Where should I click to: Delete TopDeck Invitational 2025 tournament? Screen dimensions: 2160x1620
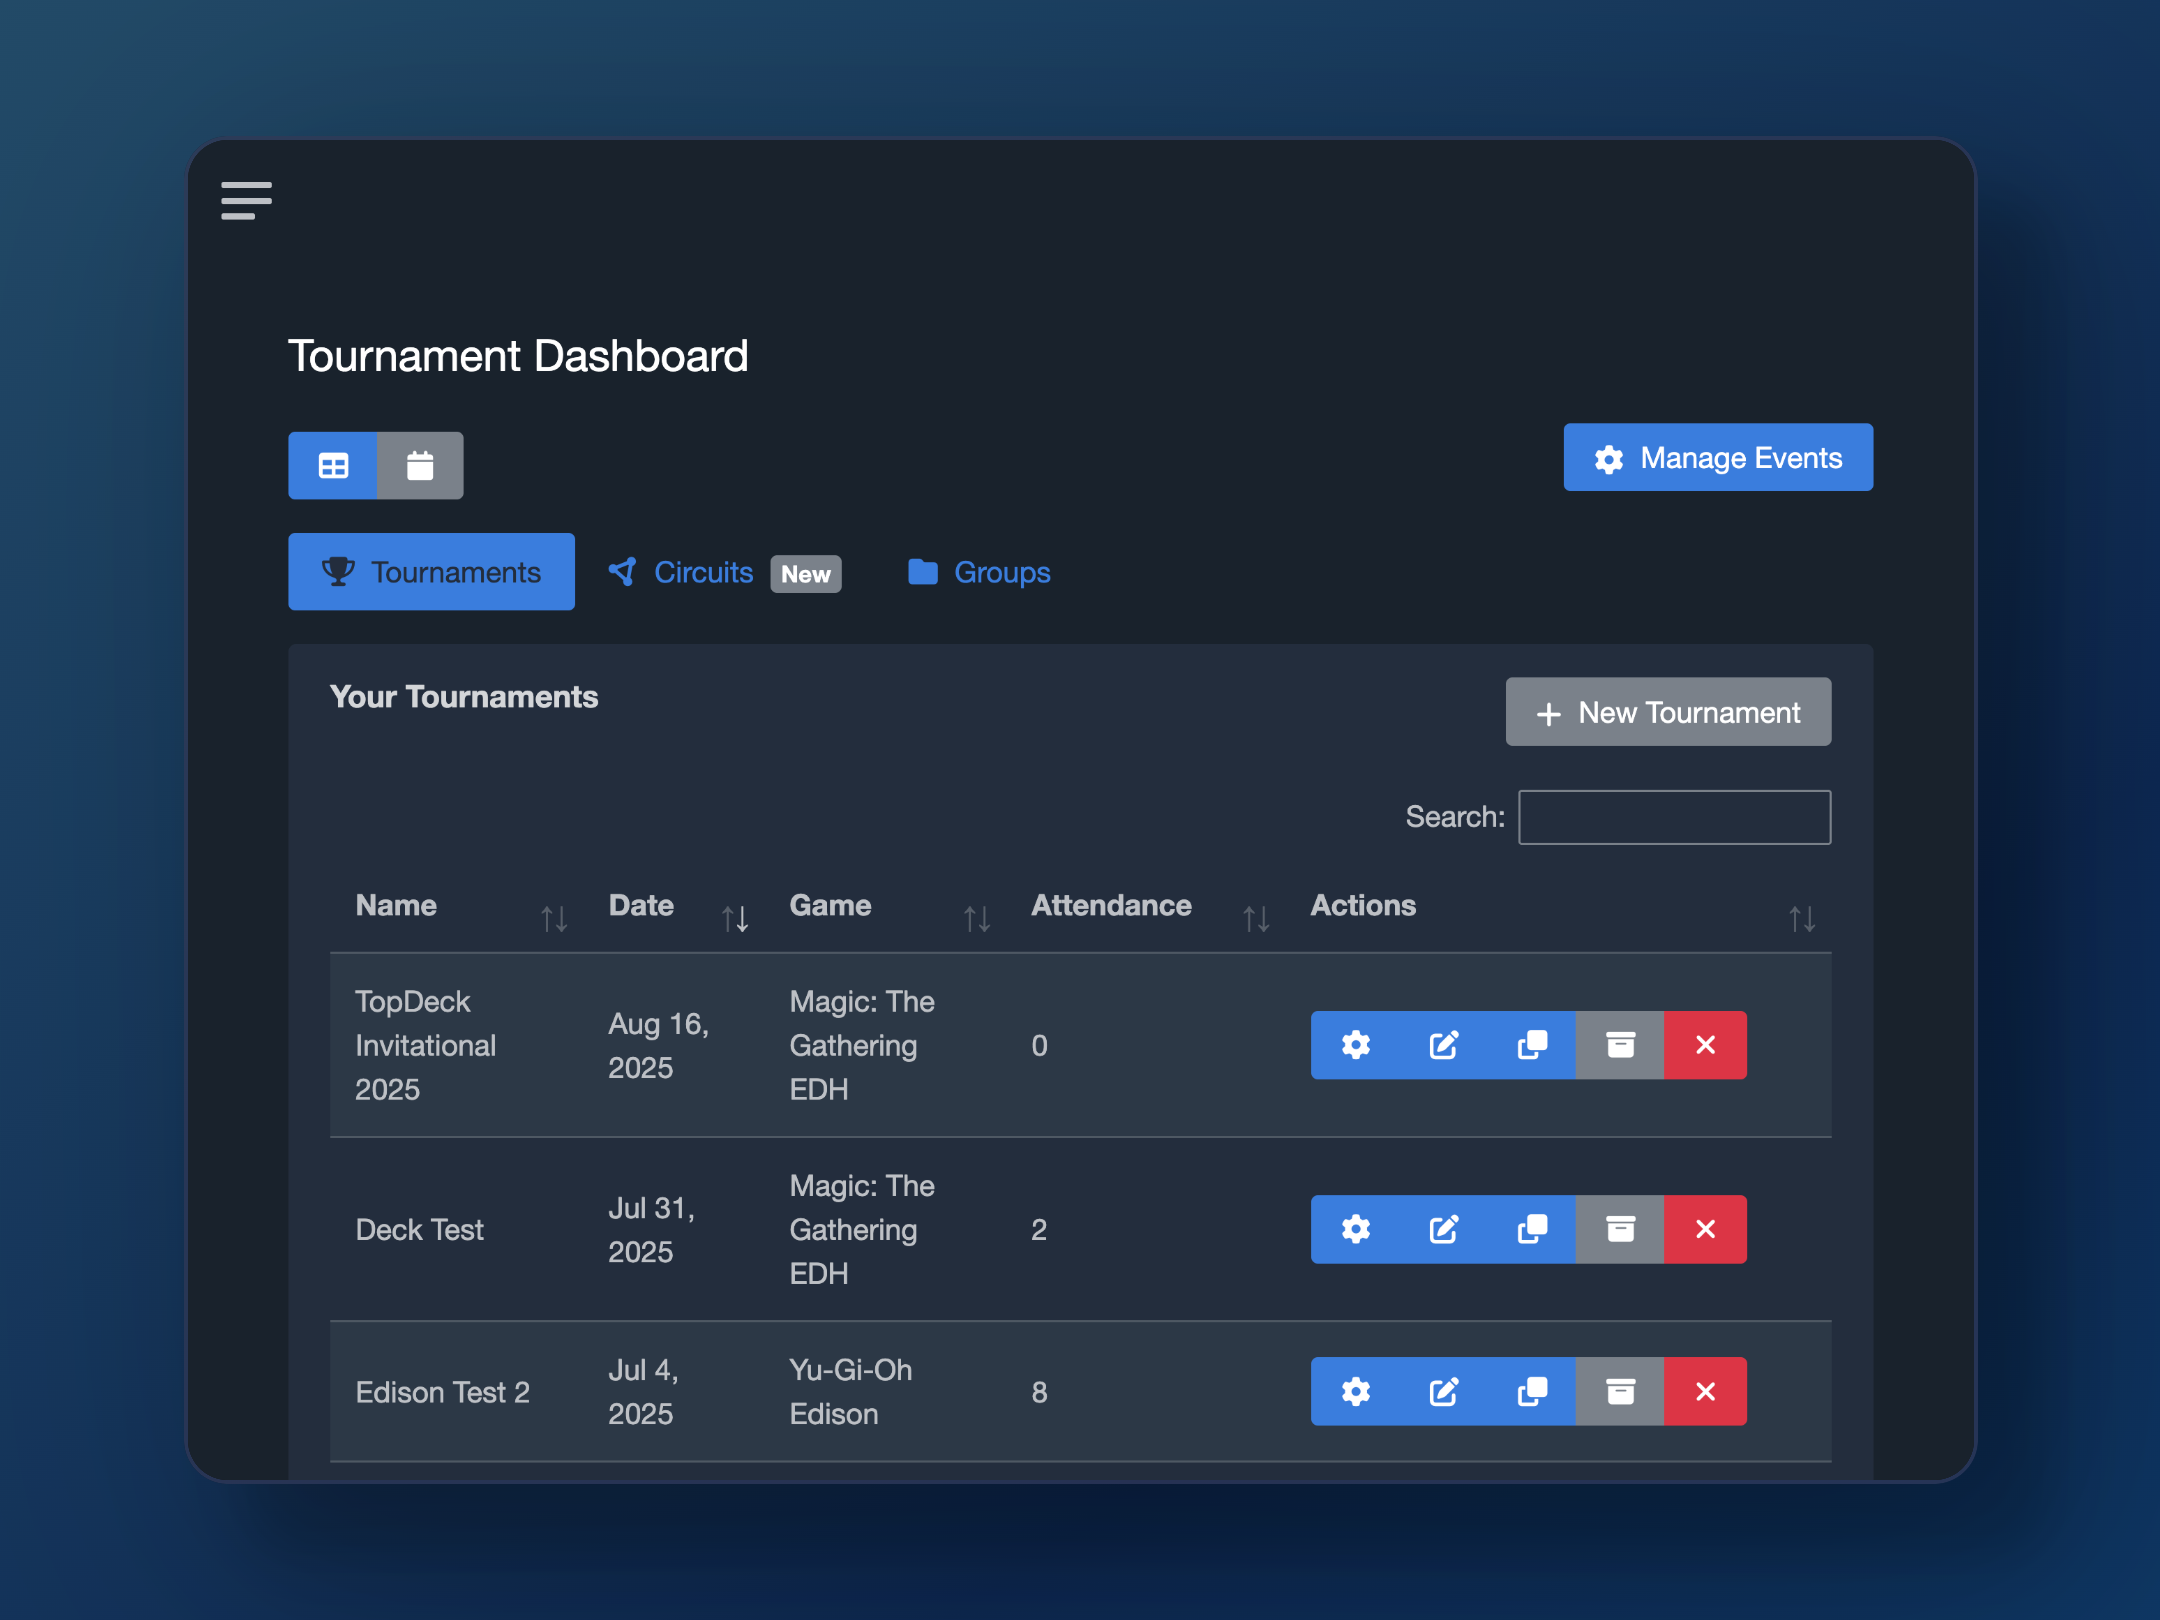(x=1705, y=1045)
